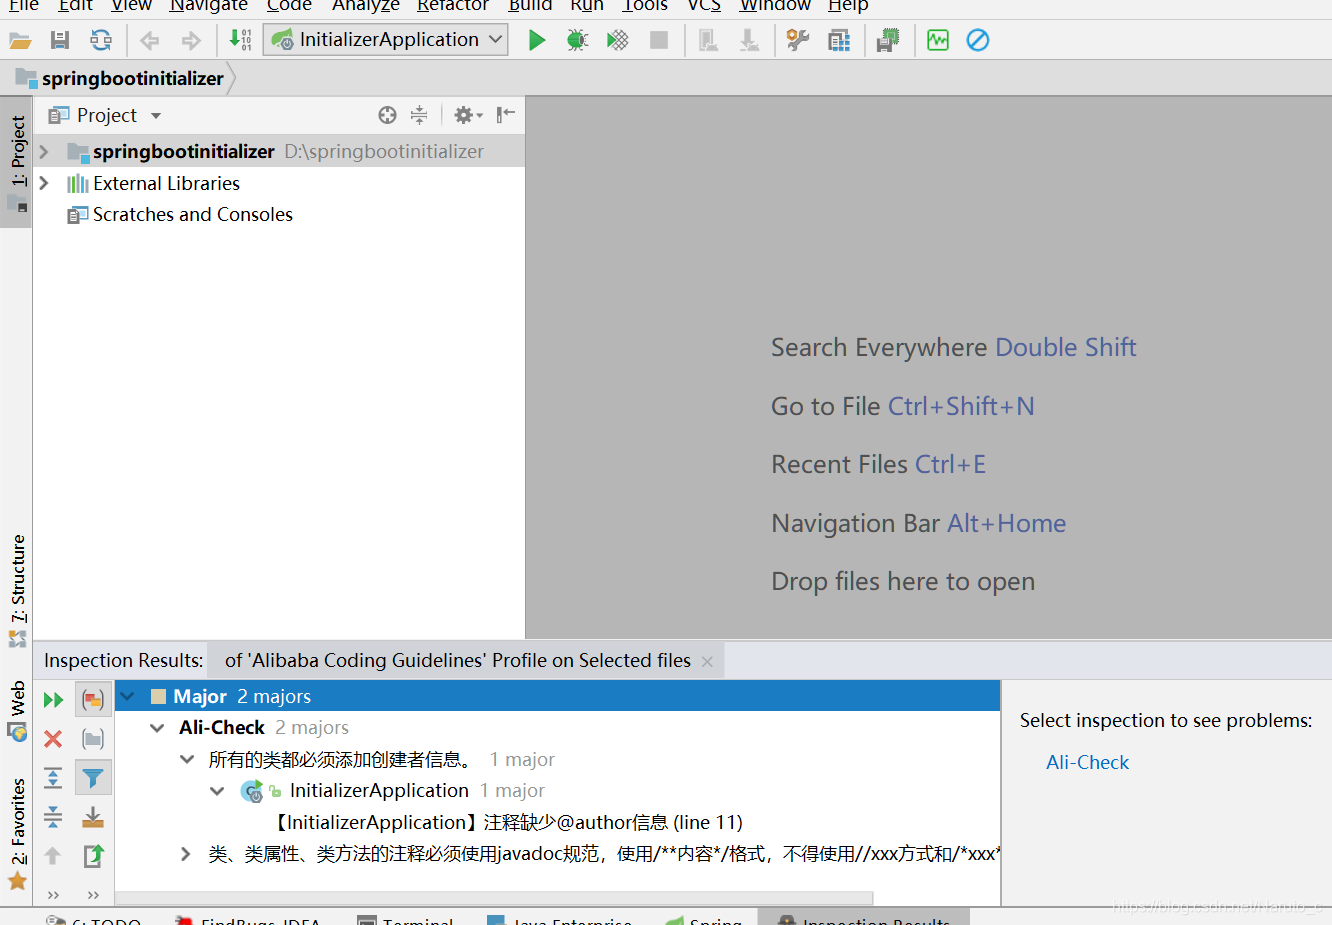Show more second-column toolbar actions chevron

(93, 895)
